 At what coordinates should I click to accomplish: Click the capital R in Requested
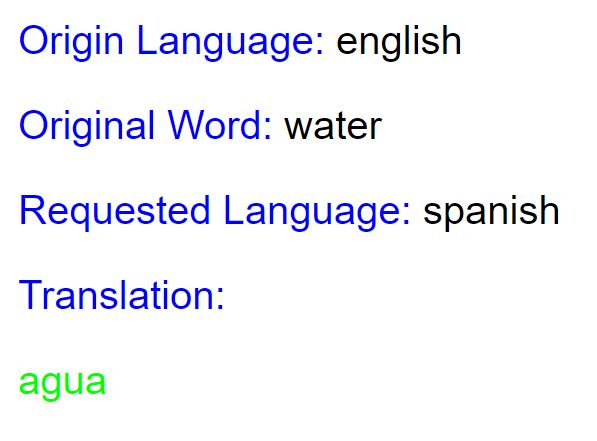pos(32,210)
